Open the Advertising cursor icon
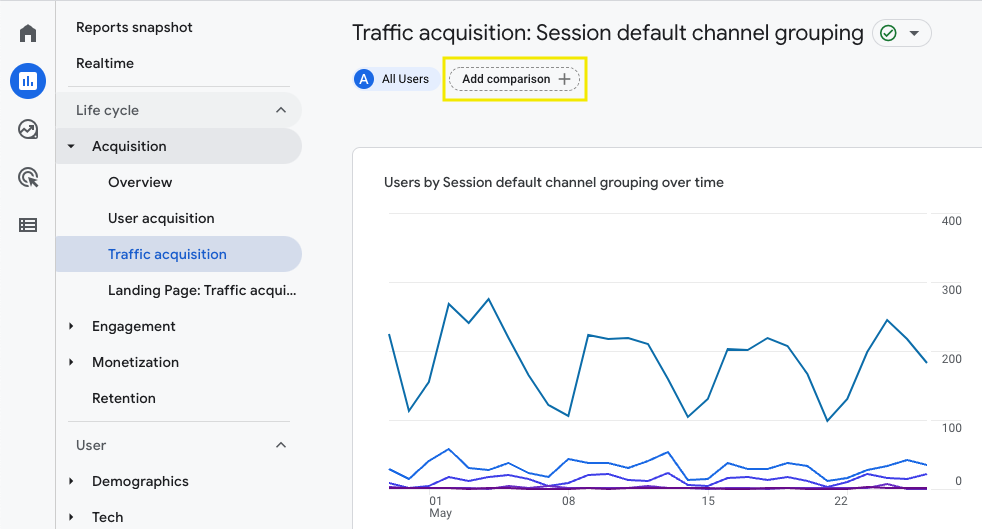982x529 pixels. pyautogui.click(x=28, y=177)
